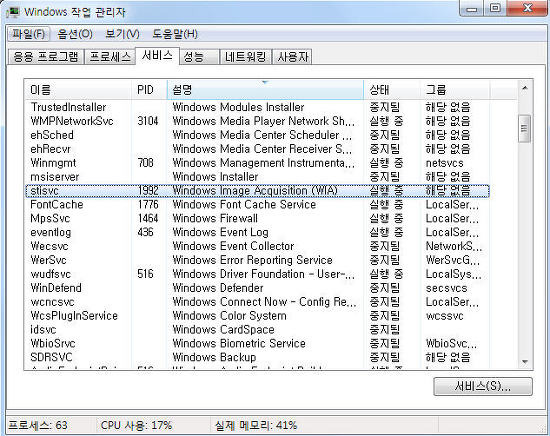Select the wudfsvc service row
The image size is (550, 436).
tap(257, 274)
